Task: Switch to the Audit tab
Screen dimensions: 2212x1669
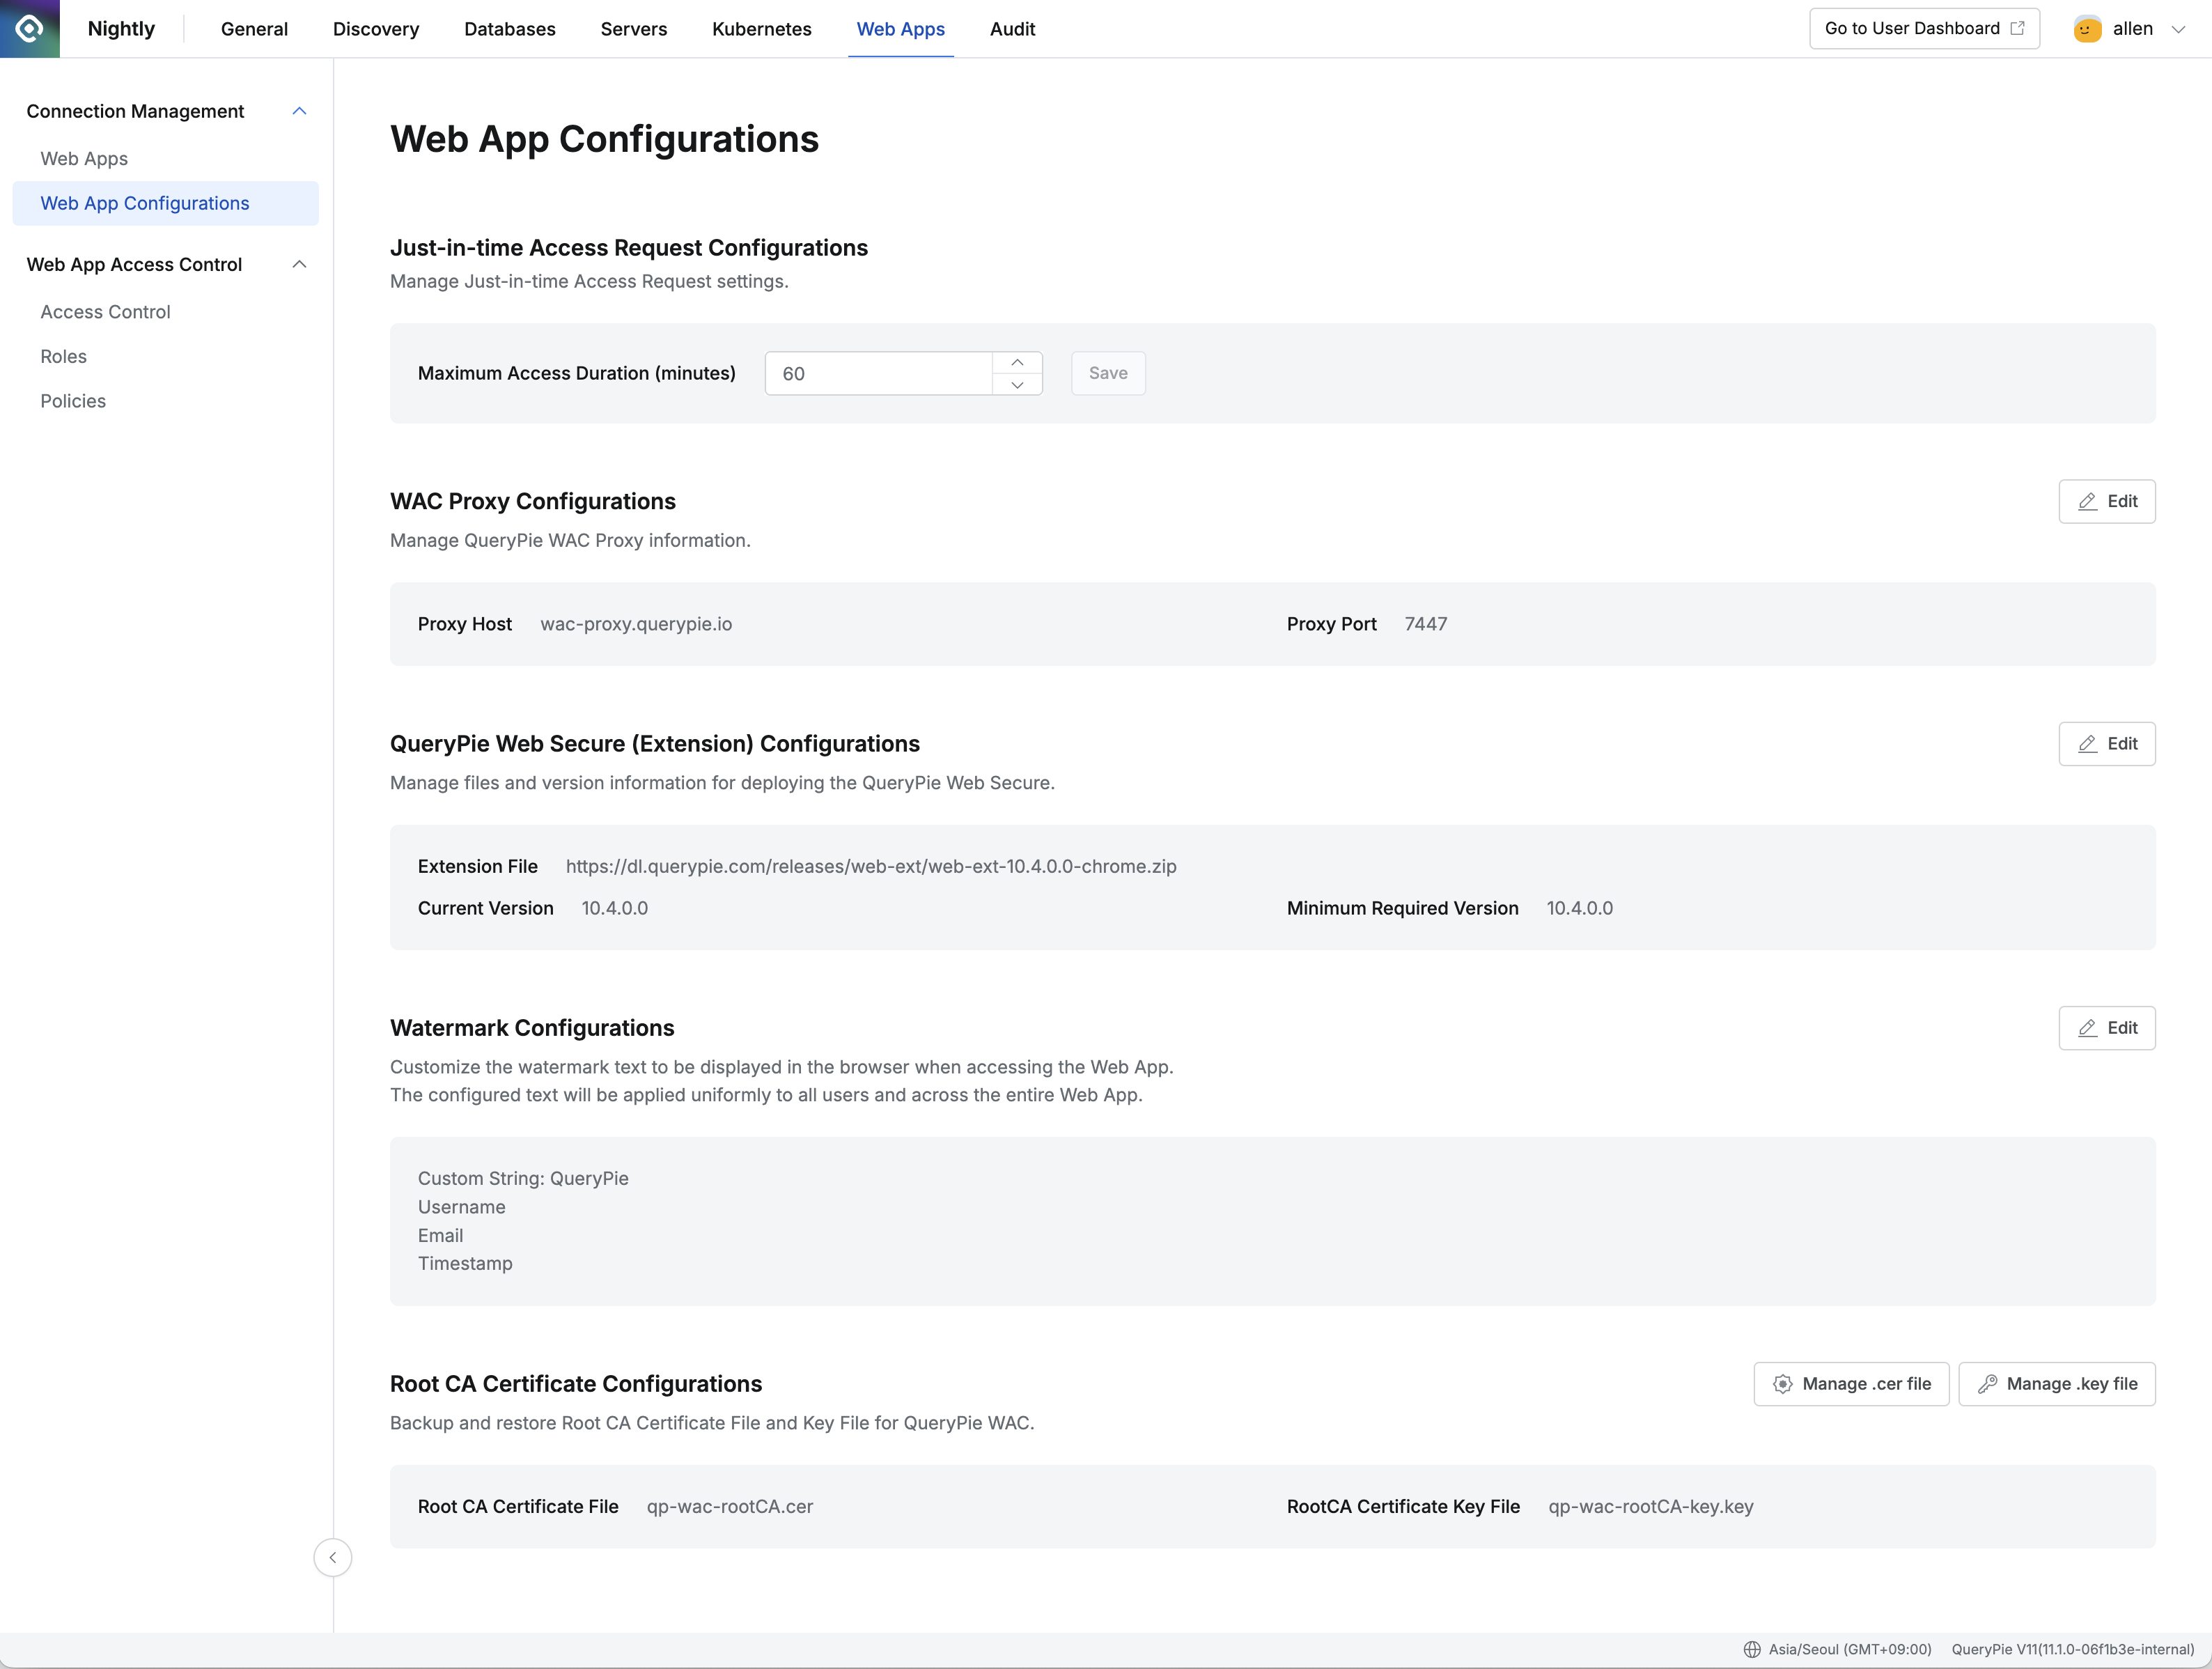Action: [1012, 29]
